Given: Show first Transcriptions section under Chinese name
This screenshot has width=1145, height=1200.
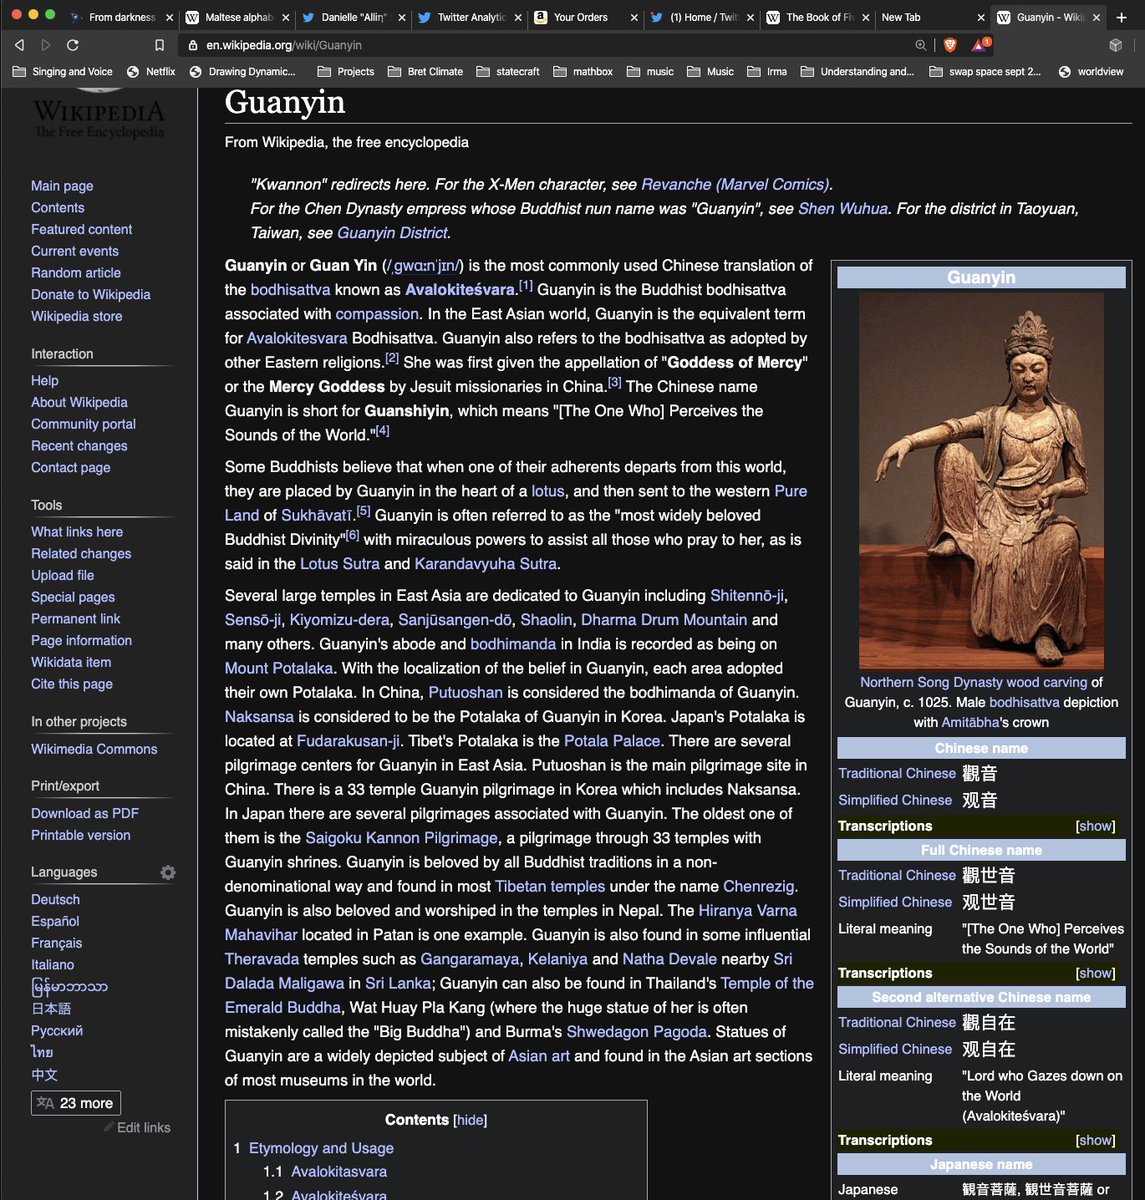Looking at the screenshot, I should tap(1095, 826).
